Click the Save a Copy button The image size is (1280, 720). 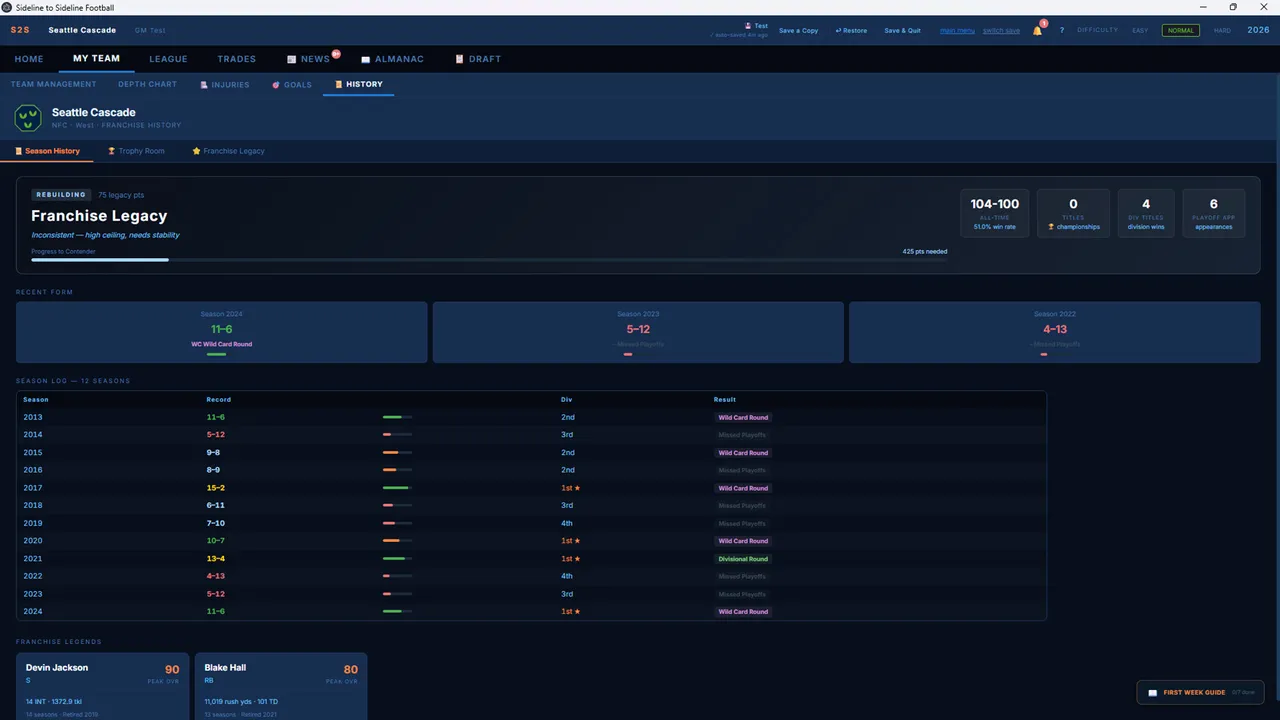coord(798,30)
